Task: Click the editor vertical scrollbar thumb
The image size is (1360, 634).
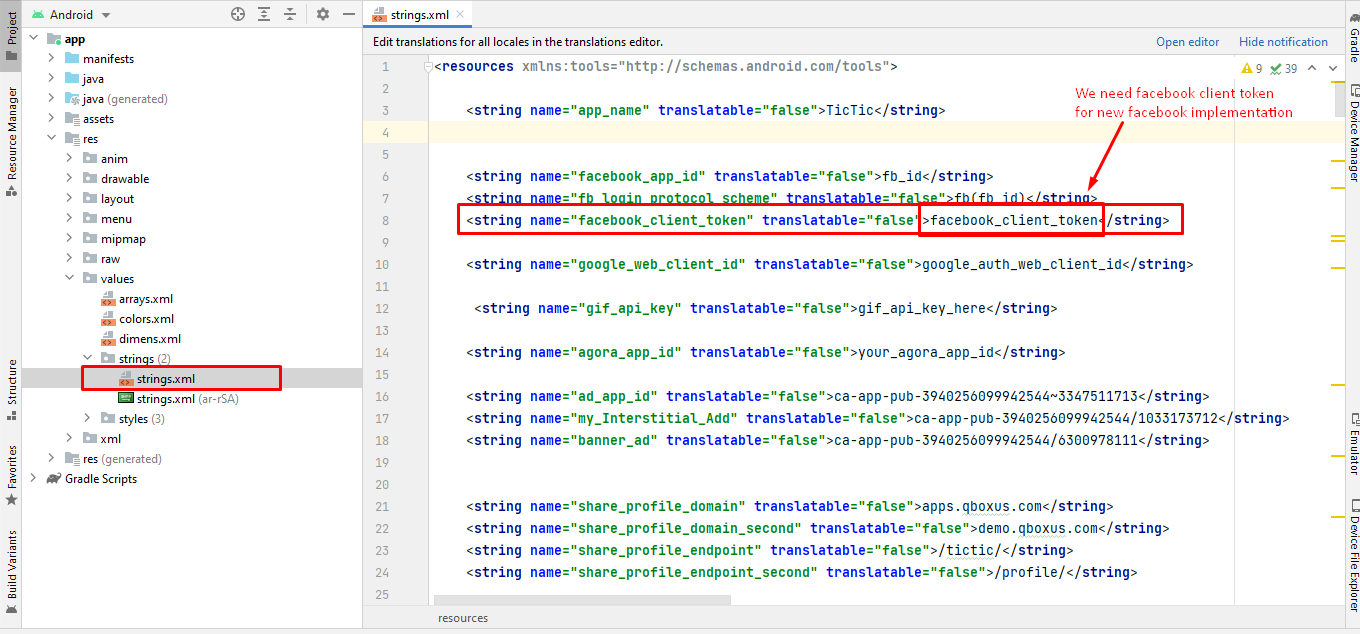Action: tap(1338, 100)
